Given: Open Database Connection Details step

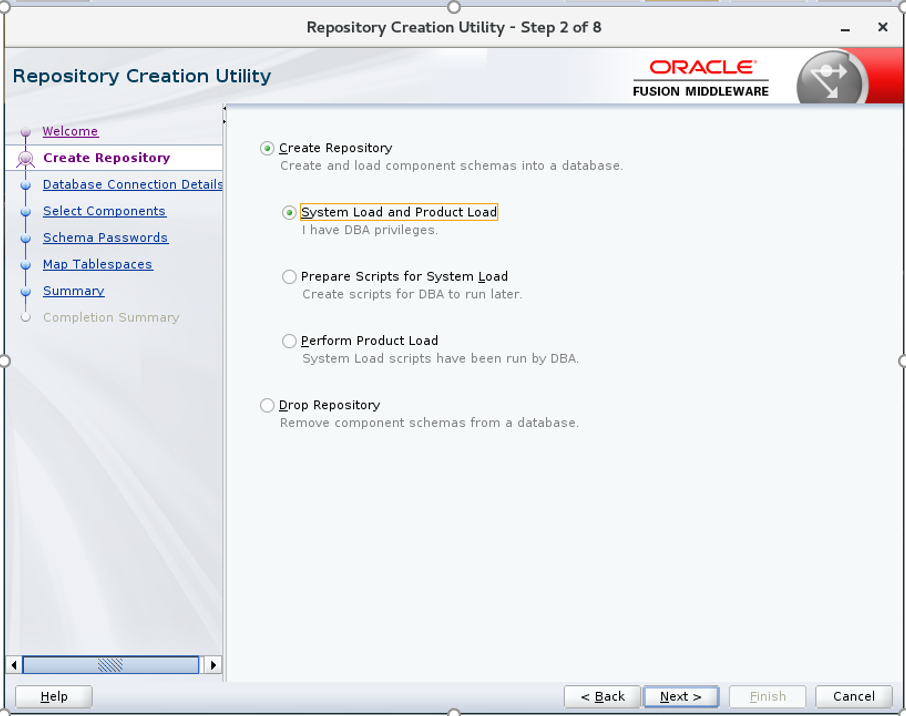Looking at the screenshot, I should pos(132,184).
